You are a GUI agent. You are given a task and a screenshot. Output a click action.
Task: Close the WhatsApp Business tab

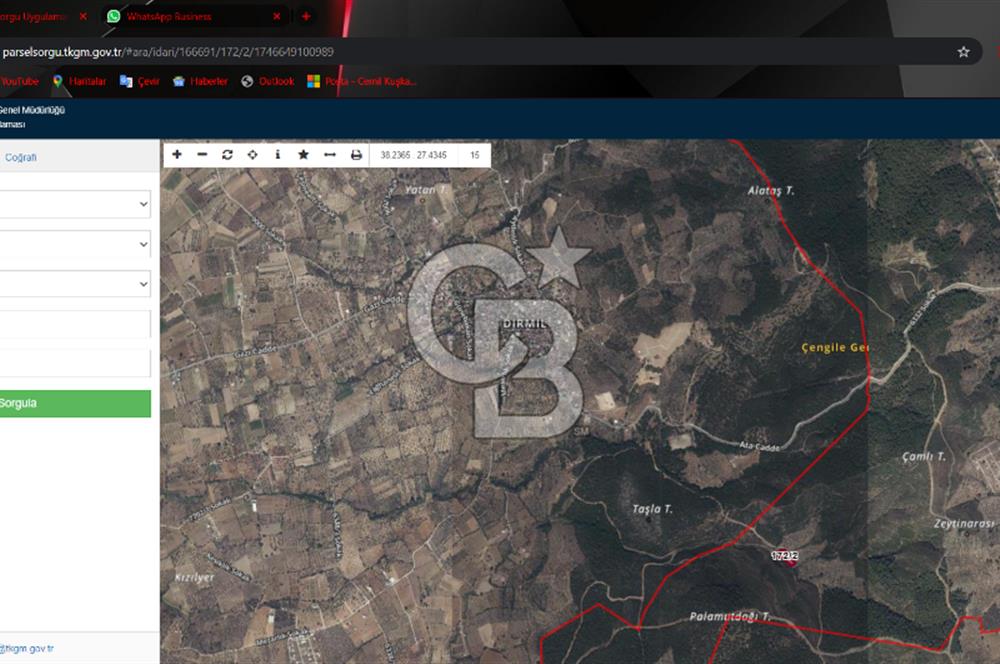(277, 16)
